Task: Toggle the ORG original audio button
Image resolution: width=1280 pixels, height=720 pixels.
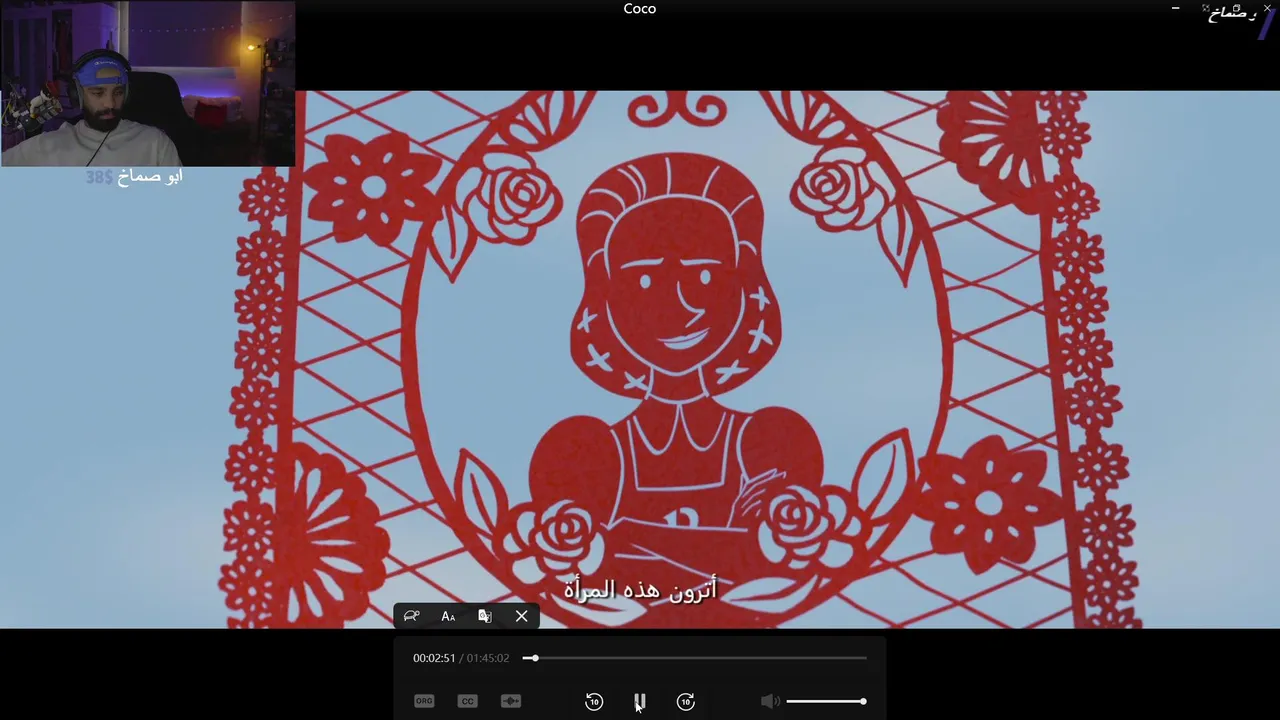Action: coord(424,701)
